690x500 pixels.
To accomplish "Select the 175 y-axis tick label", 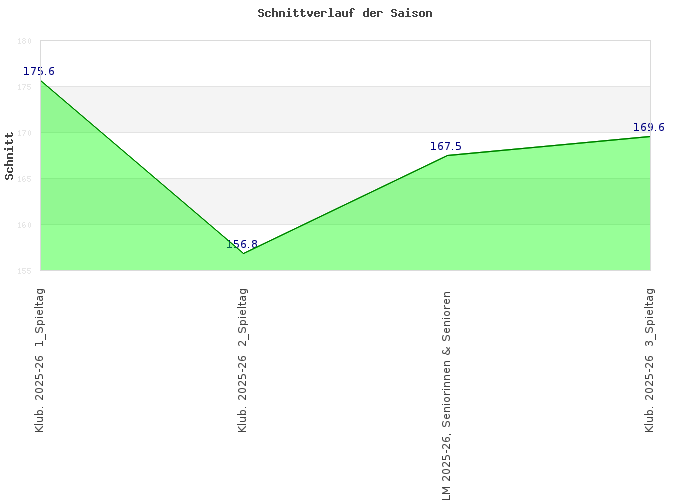I will [x=25, y=87].
